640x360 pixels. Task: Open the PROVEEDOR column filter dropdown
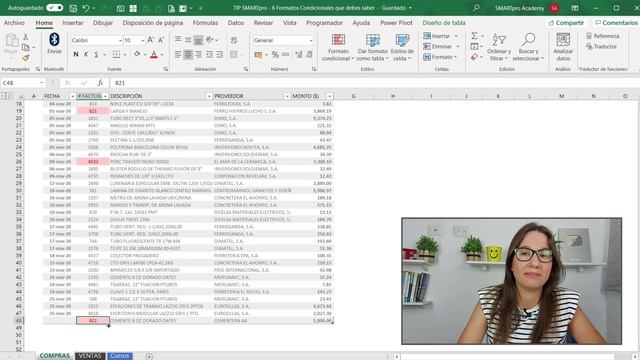pos(287,96)
